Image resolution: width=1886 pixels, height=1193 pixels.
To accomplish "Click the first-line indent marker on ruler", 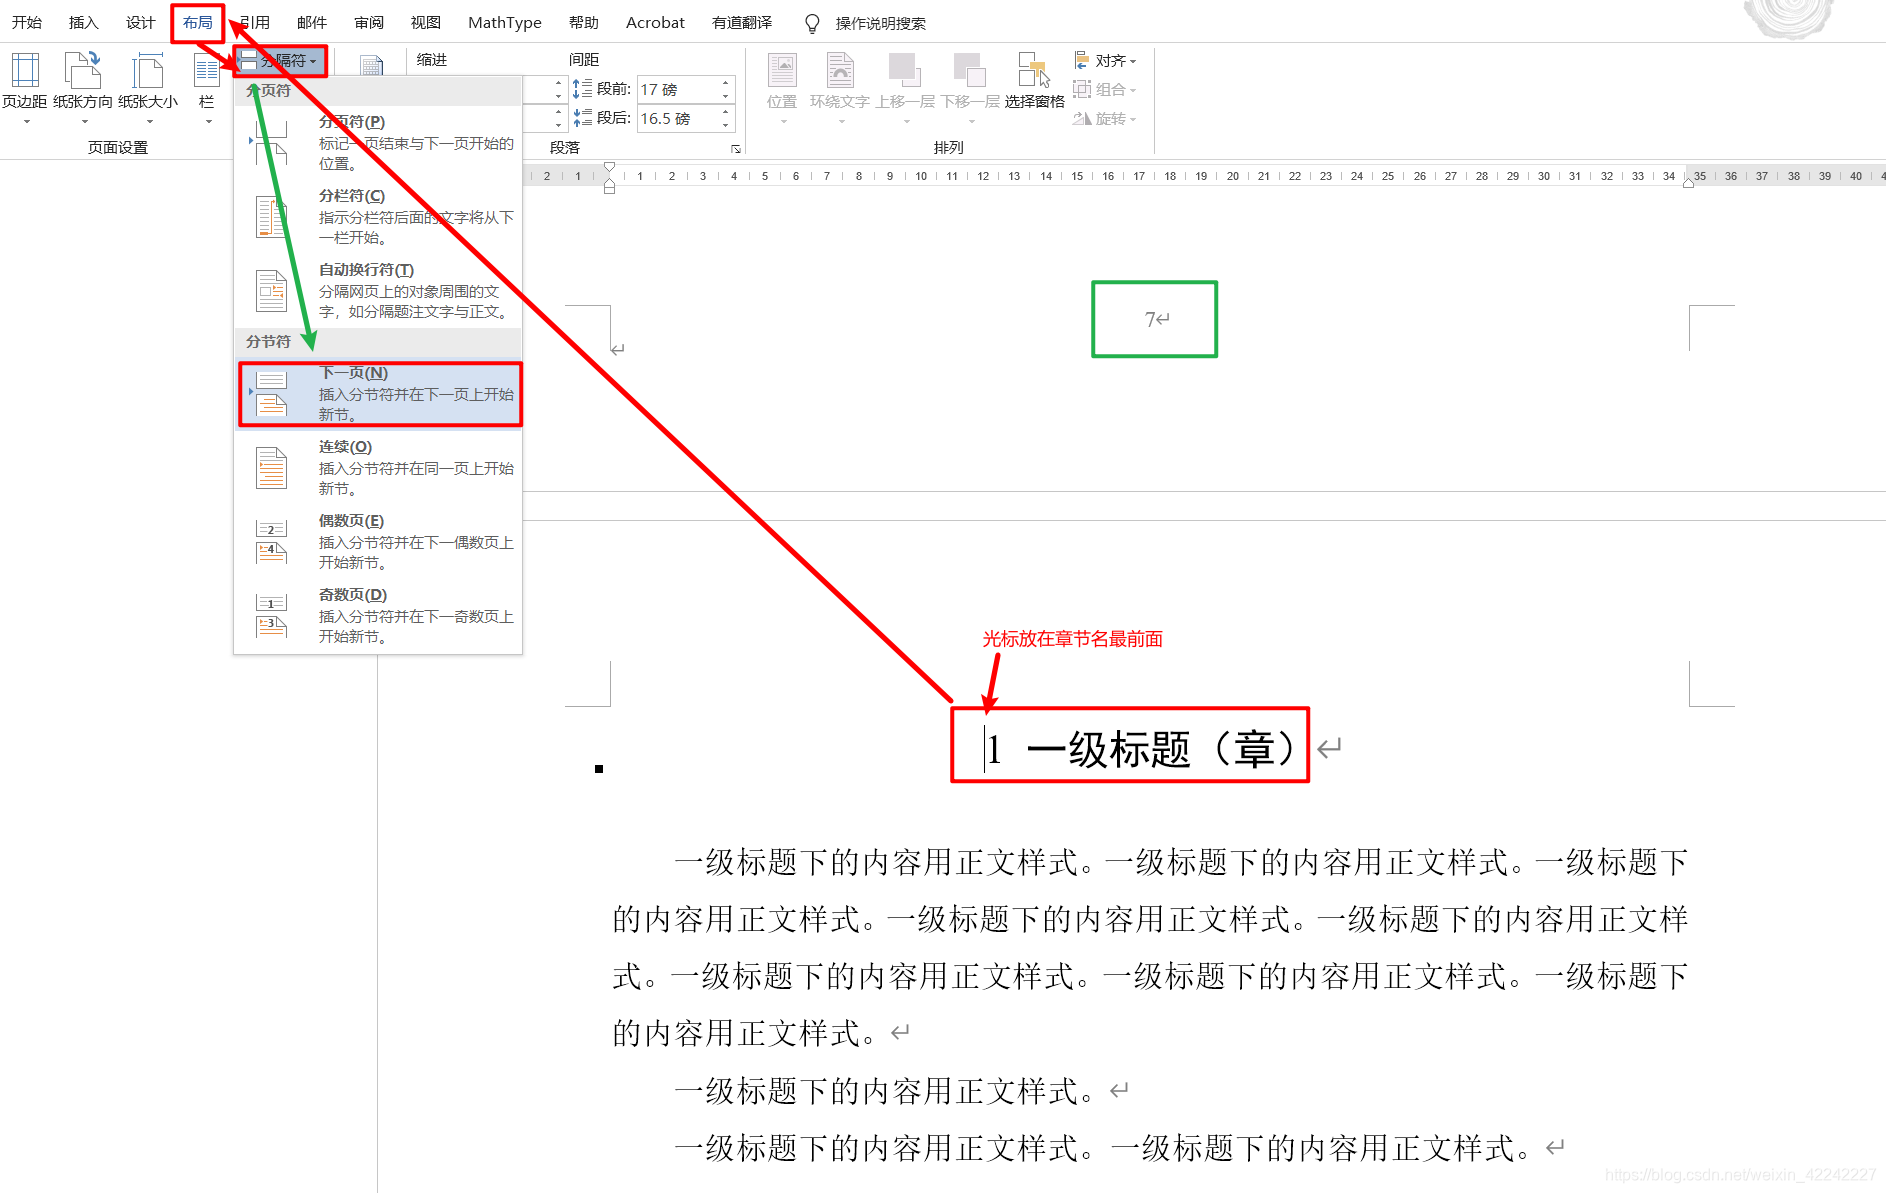I will 610,168.
